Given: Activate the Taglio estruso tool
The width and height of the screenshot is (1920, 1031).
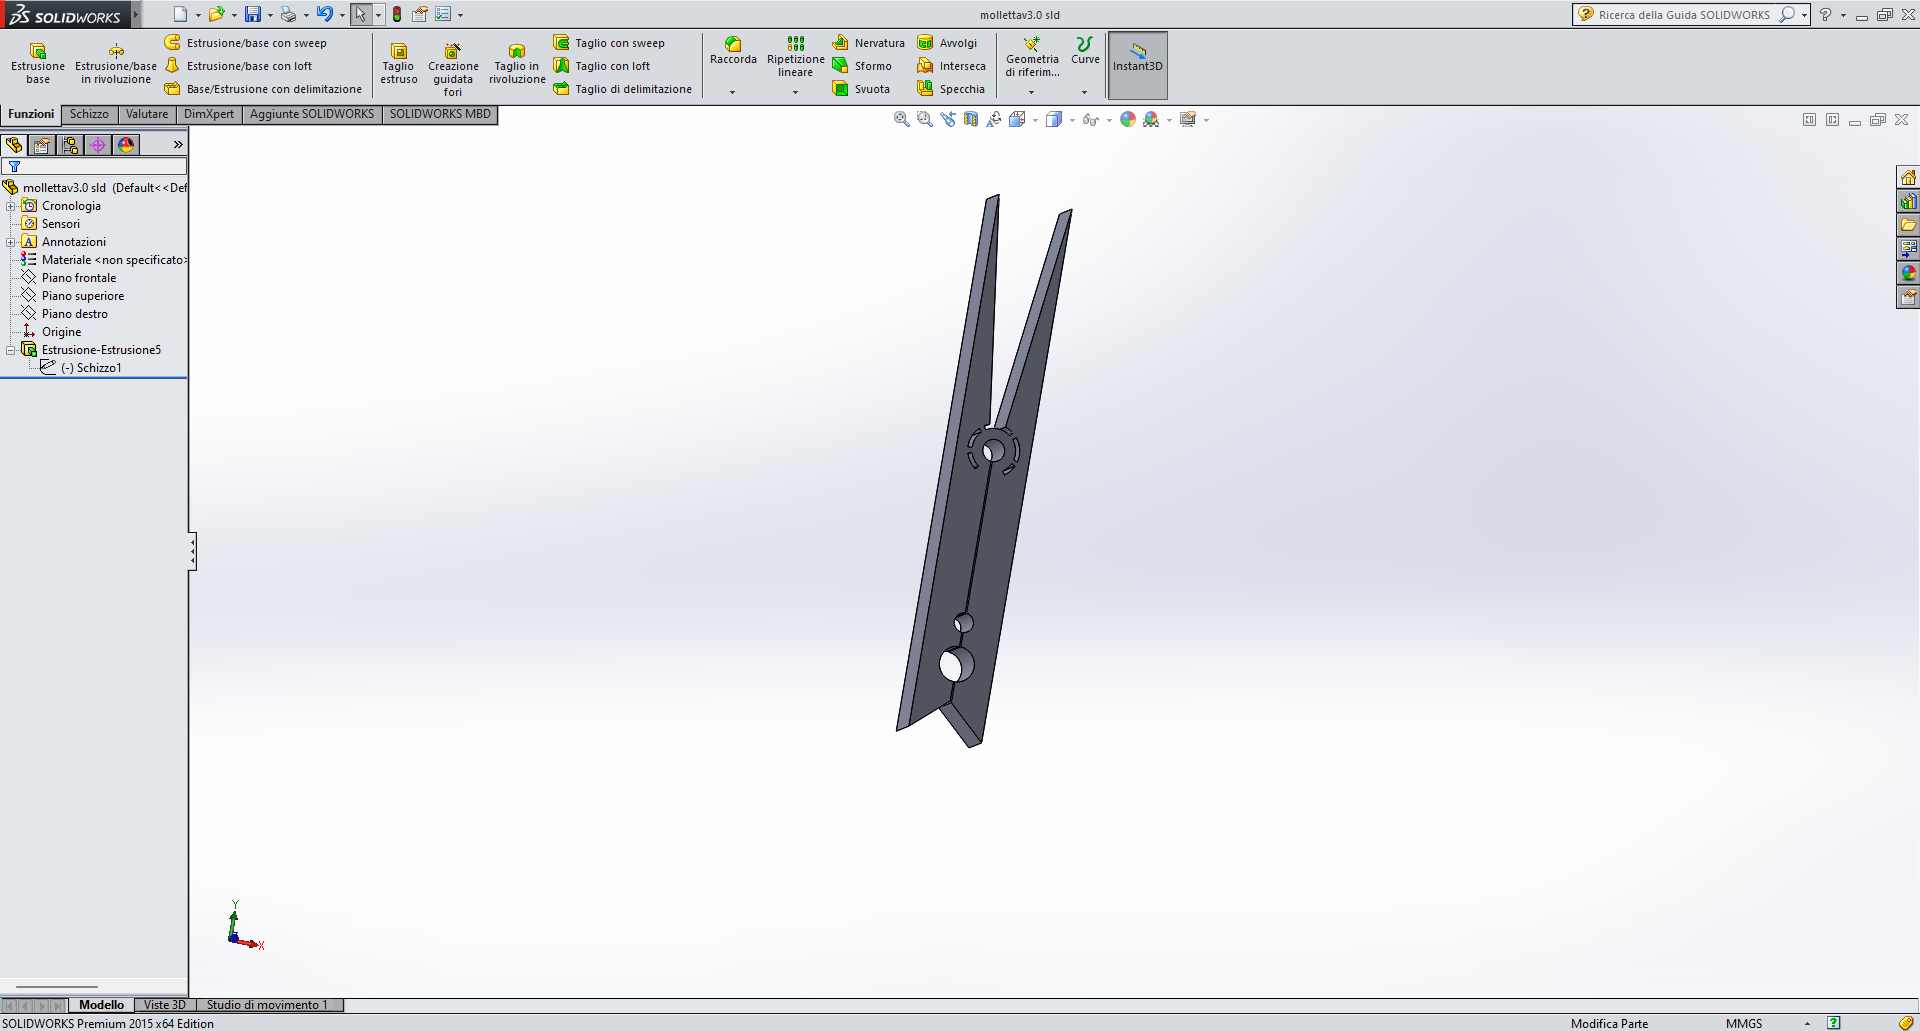Looking at the screenshot, I should pos(399,64).
